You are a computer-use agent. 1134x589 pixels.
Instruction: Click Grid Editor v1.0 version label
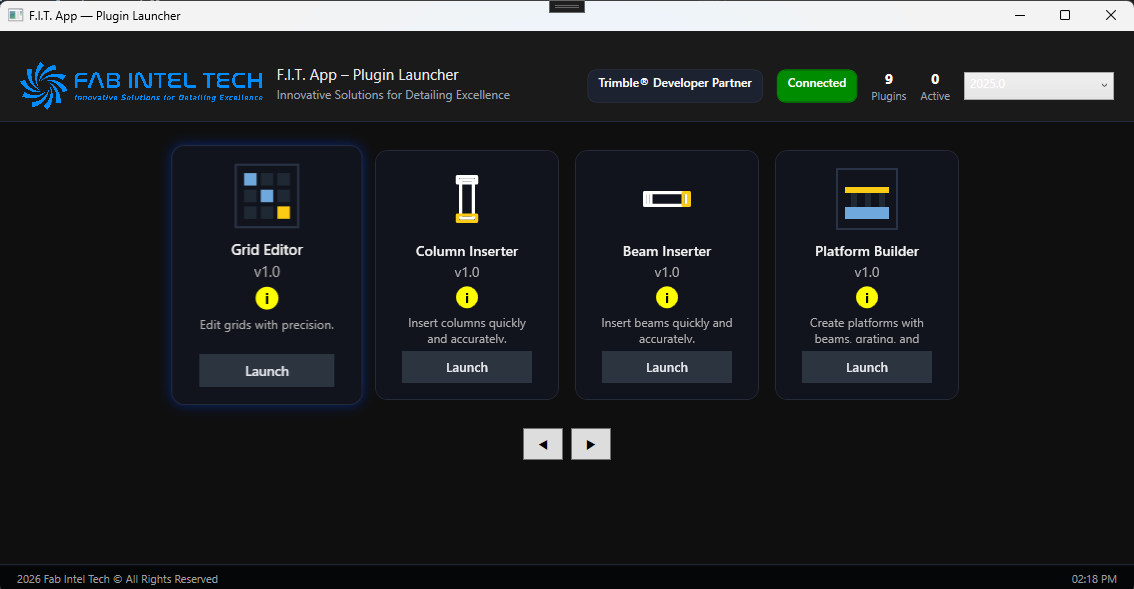pos(267,272)
